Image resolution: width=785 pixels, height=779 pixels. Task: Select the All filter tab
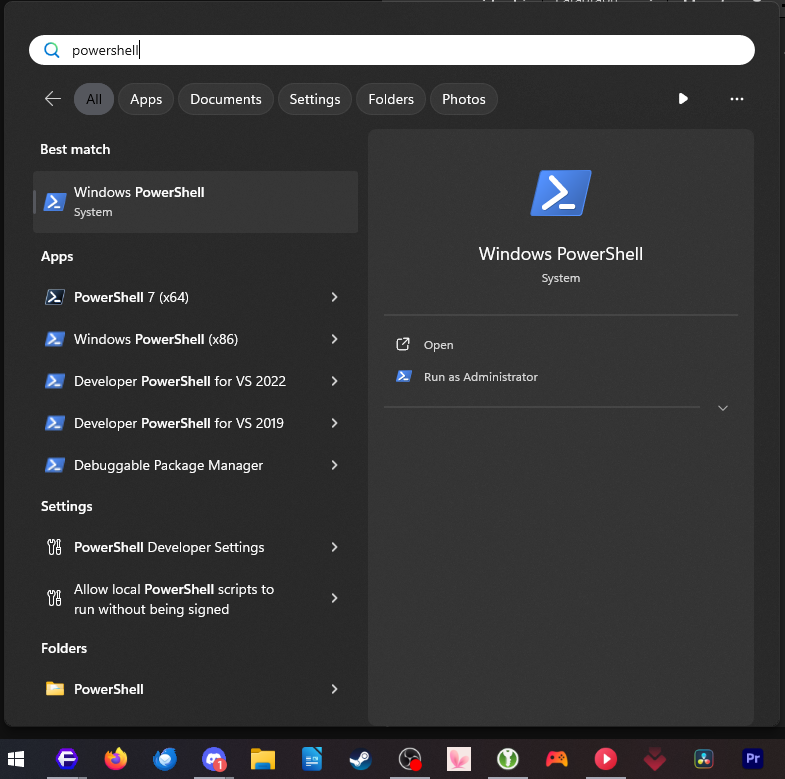(x=94, y=99)
